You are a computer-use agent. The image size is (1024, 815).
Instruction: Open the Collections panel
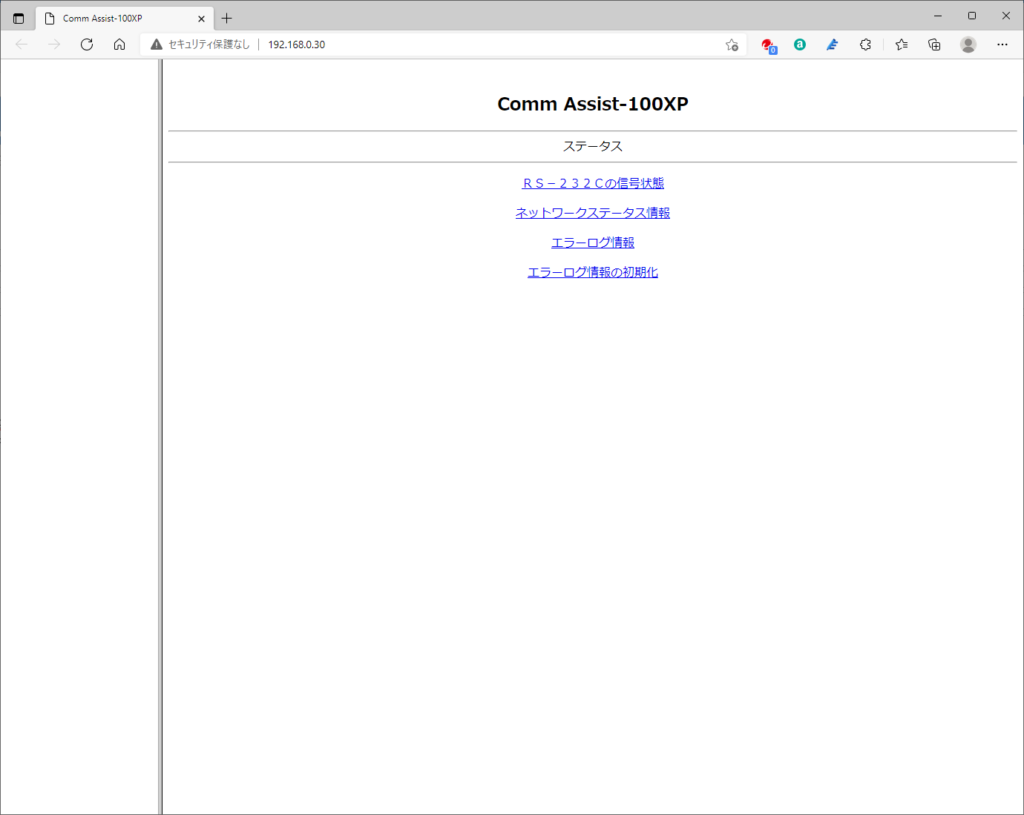(x=934, y=44)
